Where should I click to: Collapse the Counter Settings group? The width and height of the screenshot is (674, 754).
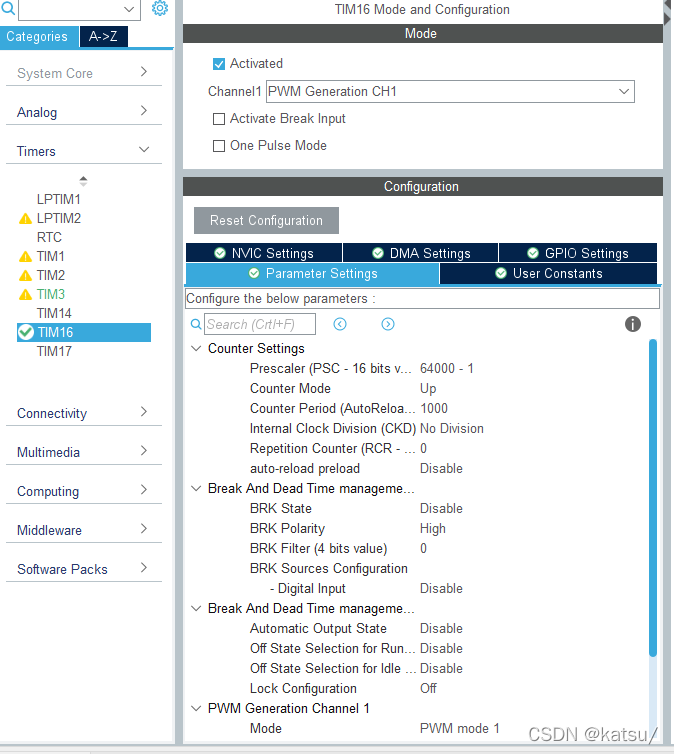(196, 348)
